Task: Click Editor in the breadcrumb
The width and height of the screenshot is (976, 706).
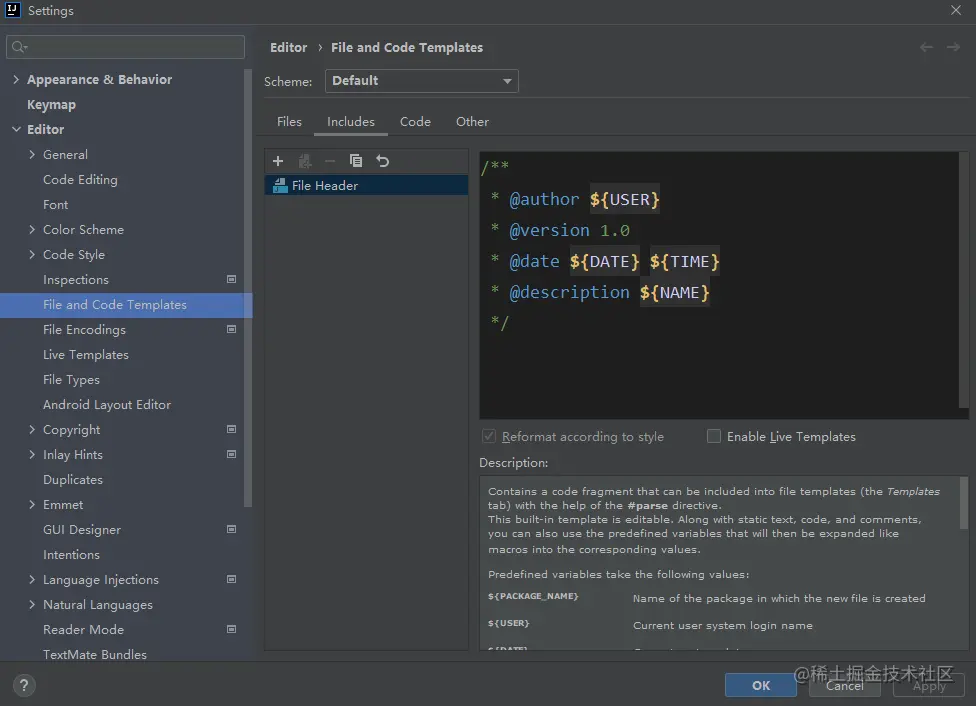Action: click(288, 47)
